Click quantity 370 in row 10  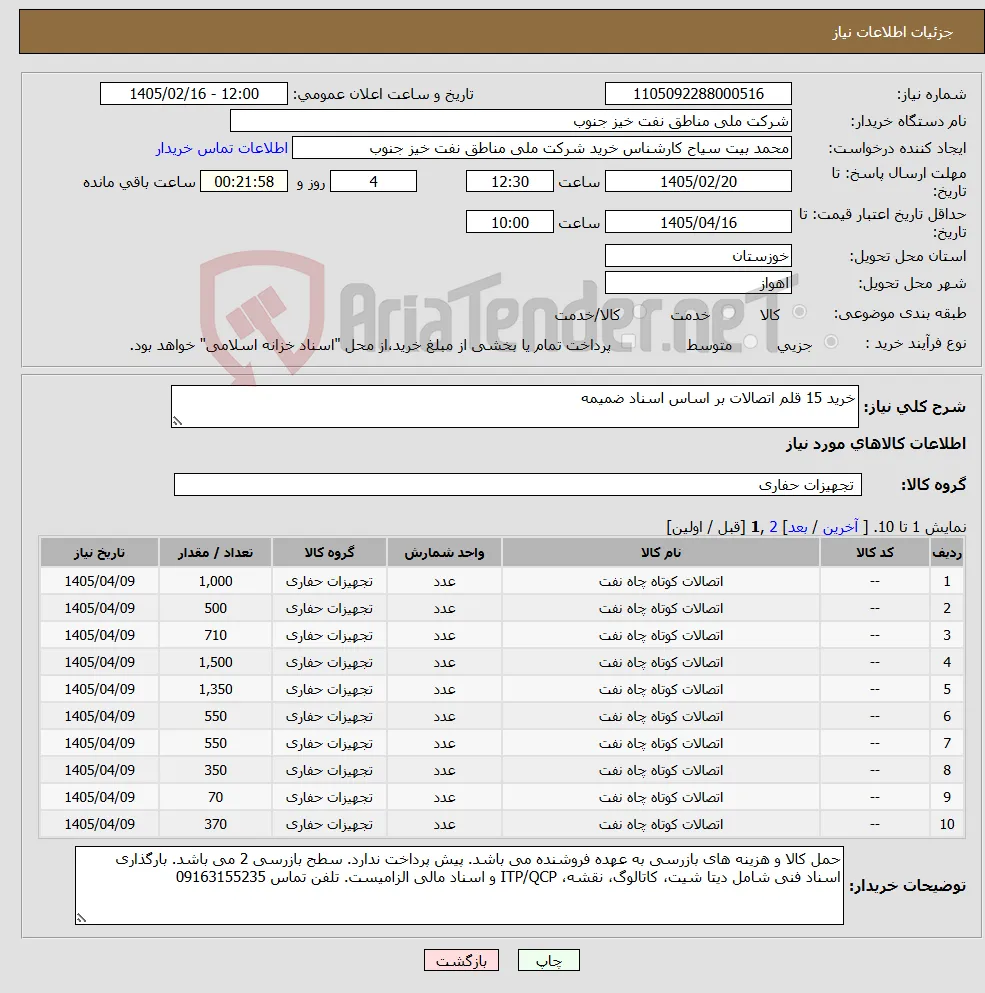click(215, 825)
